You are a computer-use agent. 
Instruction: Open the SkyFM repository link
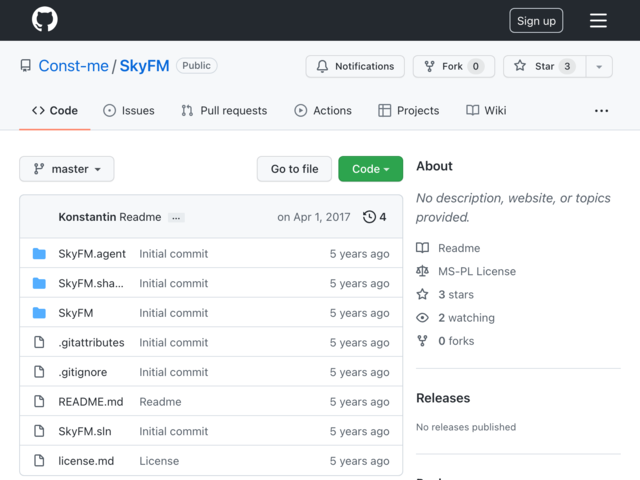144,66
